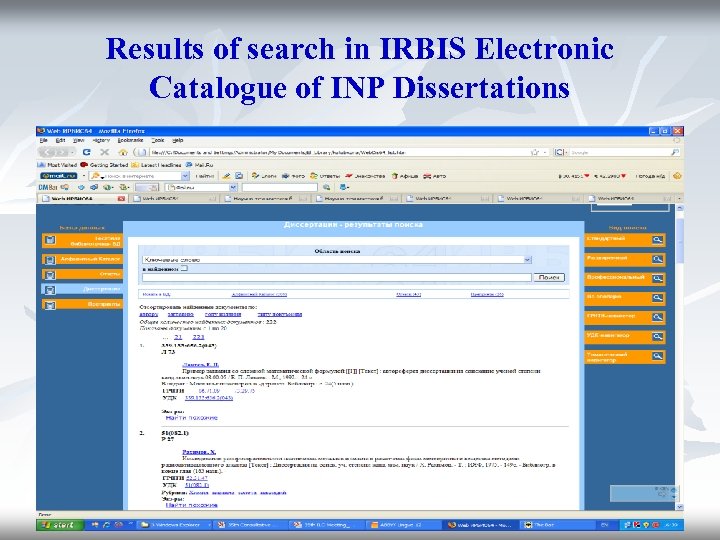Click Найти похожие under second result
This screenshot has width=720, height=540.
(x=191, y=505)
